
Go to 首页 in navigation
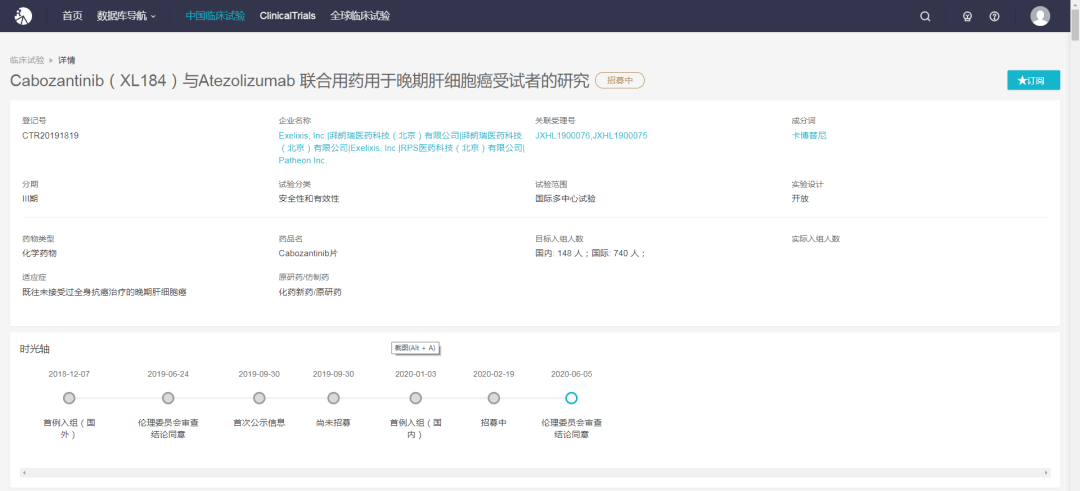click(x=72, y=16)
